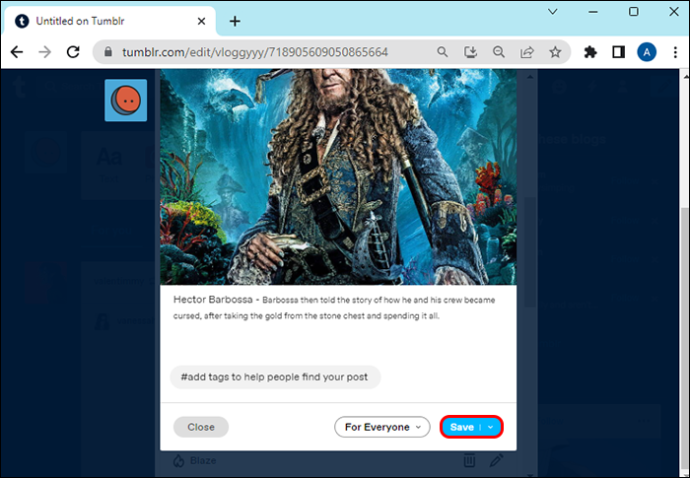Maximize the browser window
Image resolution: width=690 pixels, height=478 pixels.
(x=634, y=12)
